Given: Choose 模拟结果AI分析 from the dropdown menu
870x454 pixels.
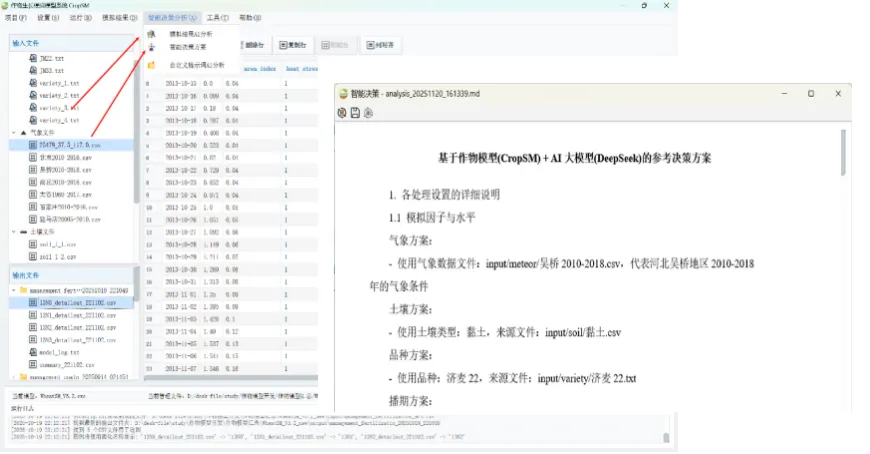Looking at the screenshot, I should [x=191, y=34].
